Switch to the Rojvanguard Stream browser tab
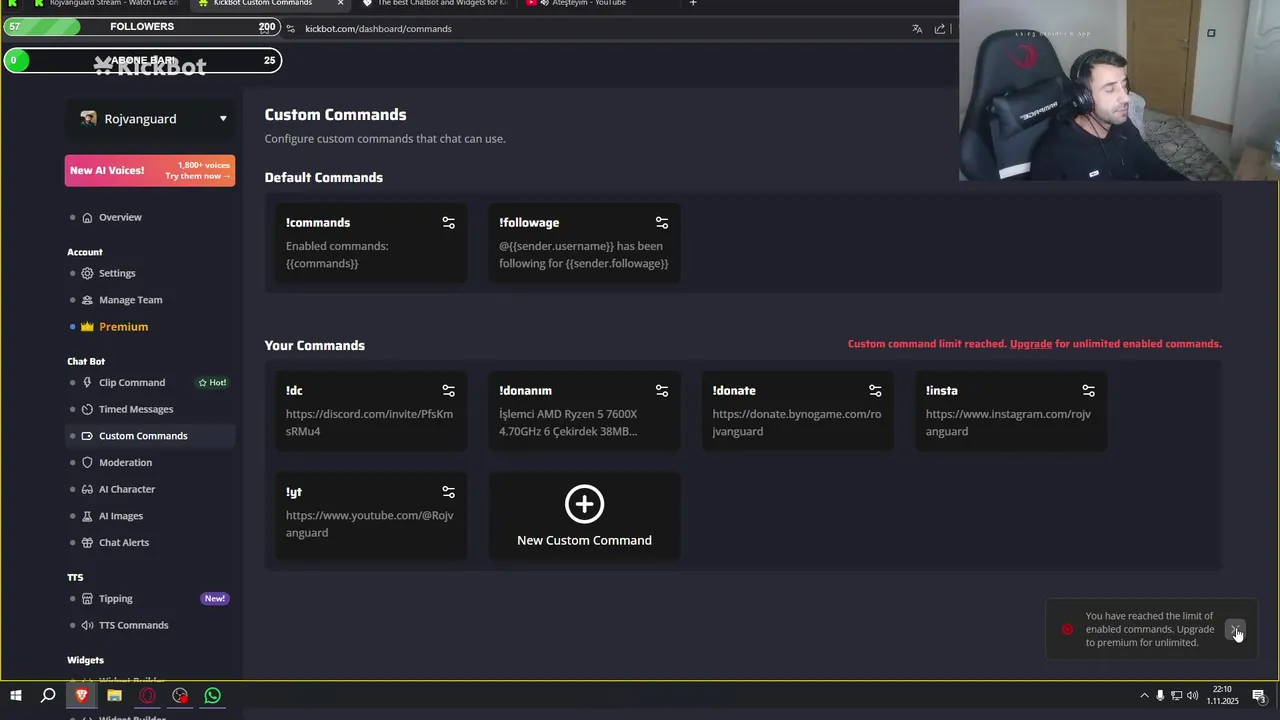The image size is (1280, 720). (x=105, y=3)
